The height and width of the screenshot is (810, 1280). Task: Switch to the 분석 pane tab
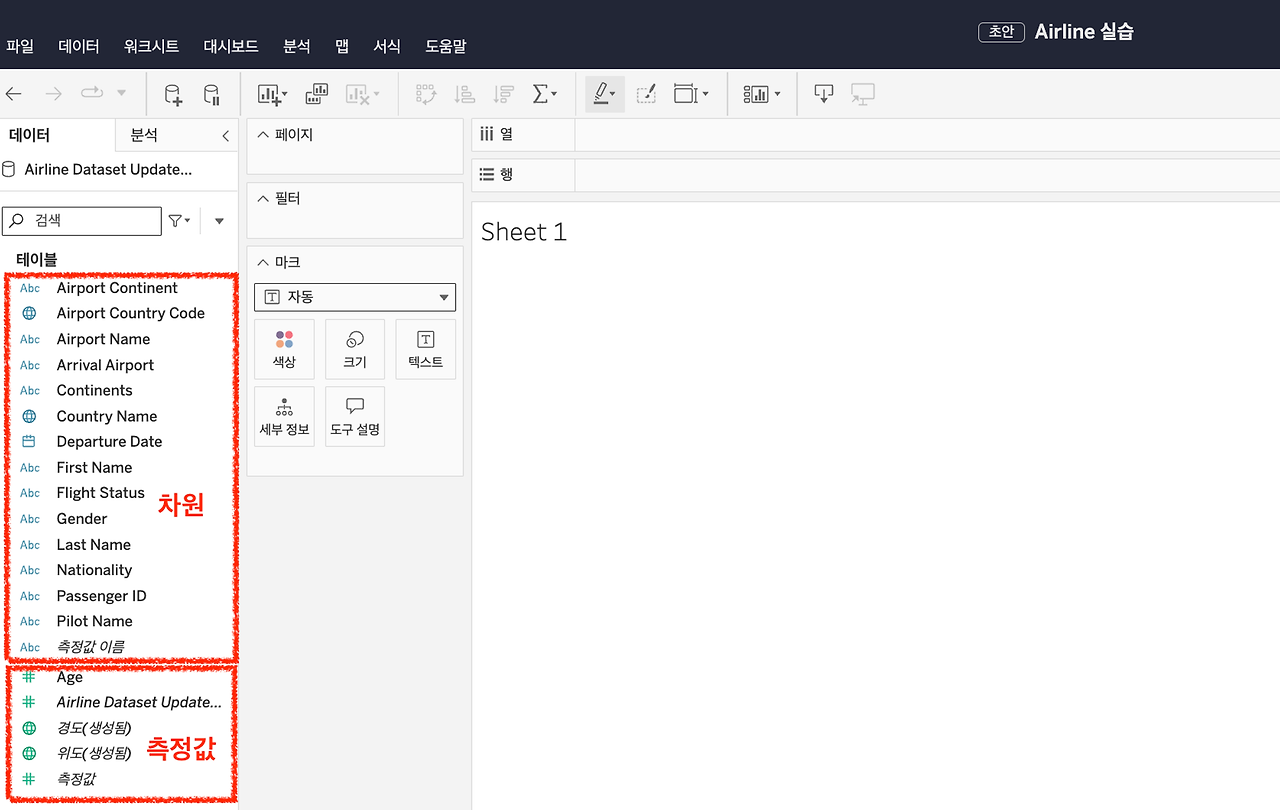144,135
